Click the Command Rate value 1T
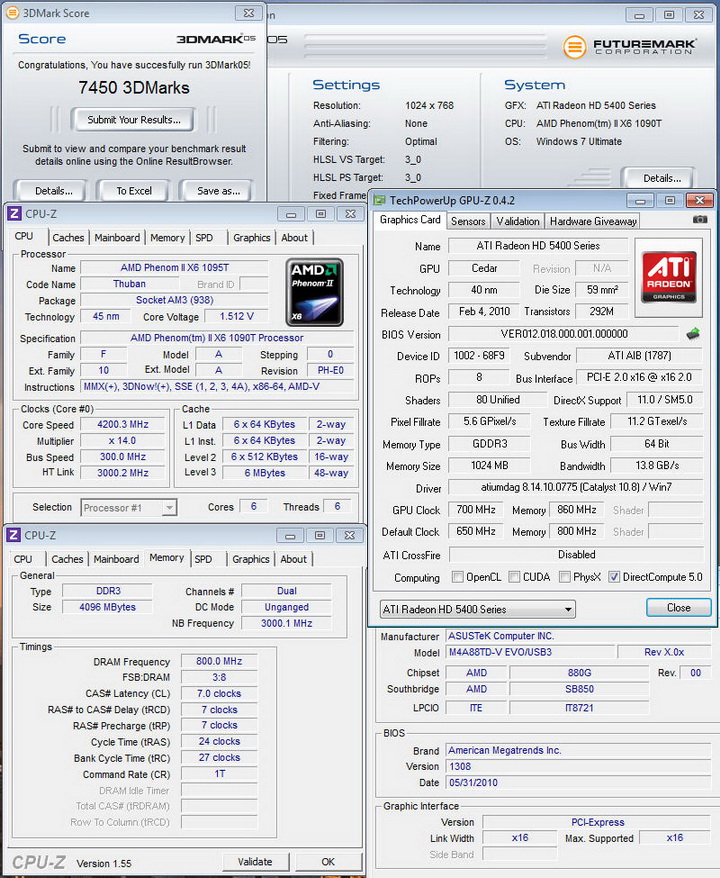 219,774
